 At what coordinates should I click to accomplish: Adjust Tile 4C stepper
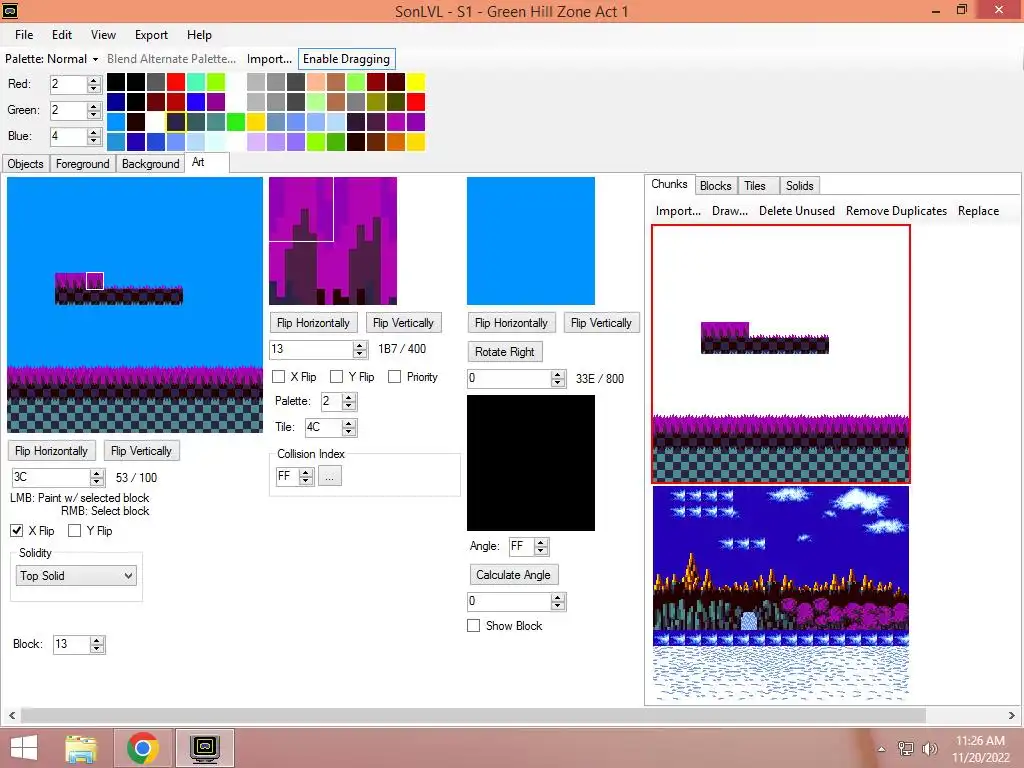pos(349,427)
